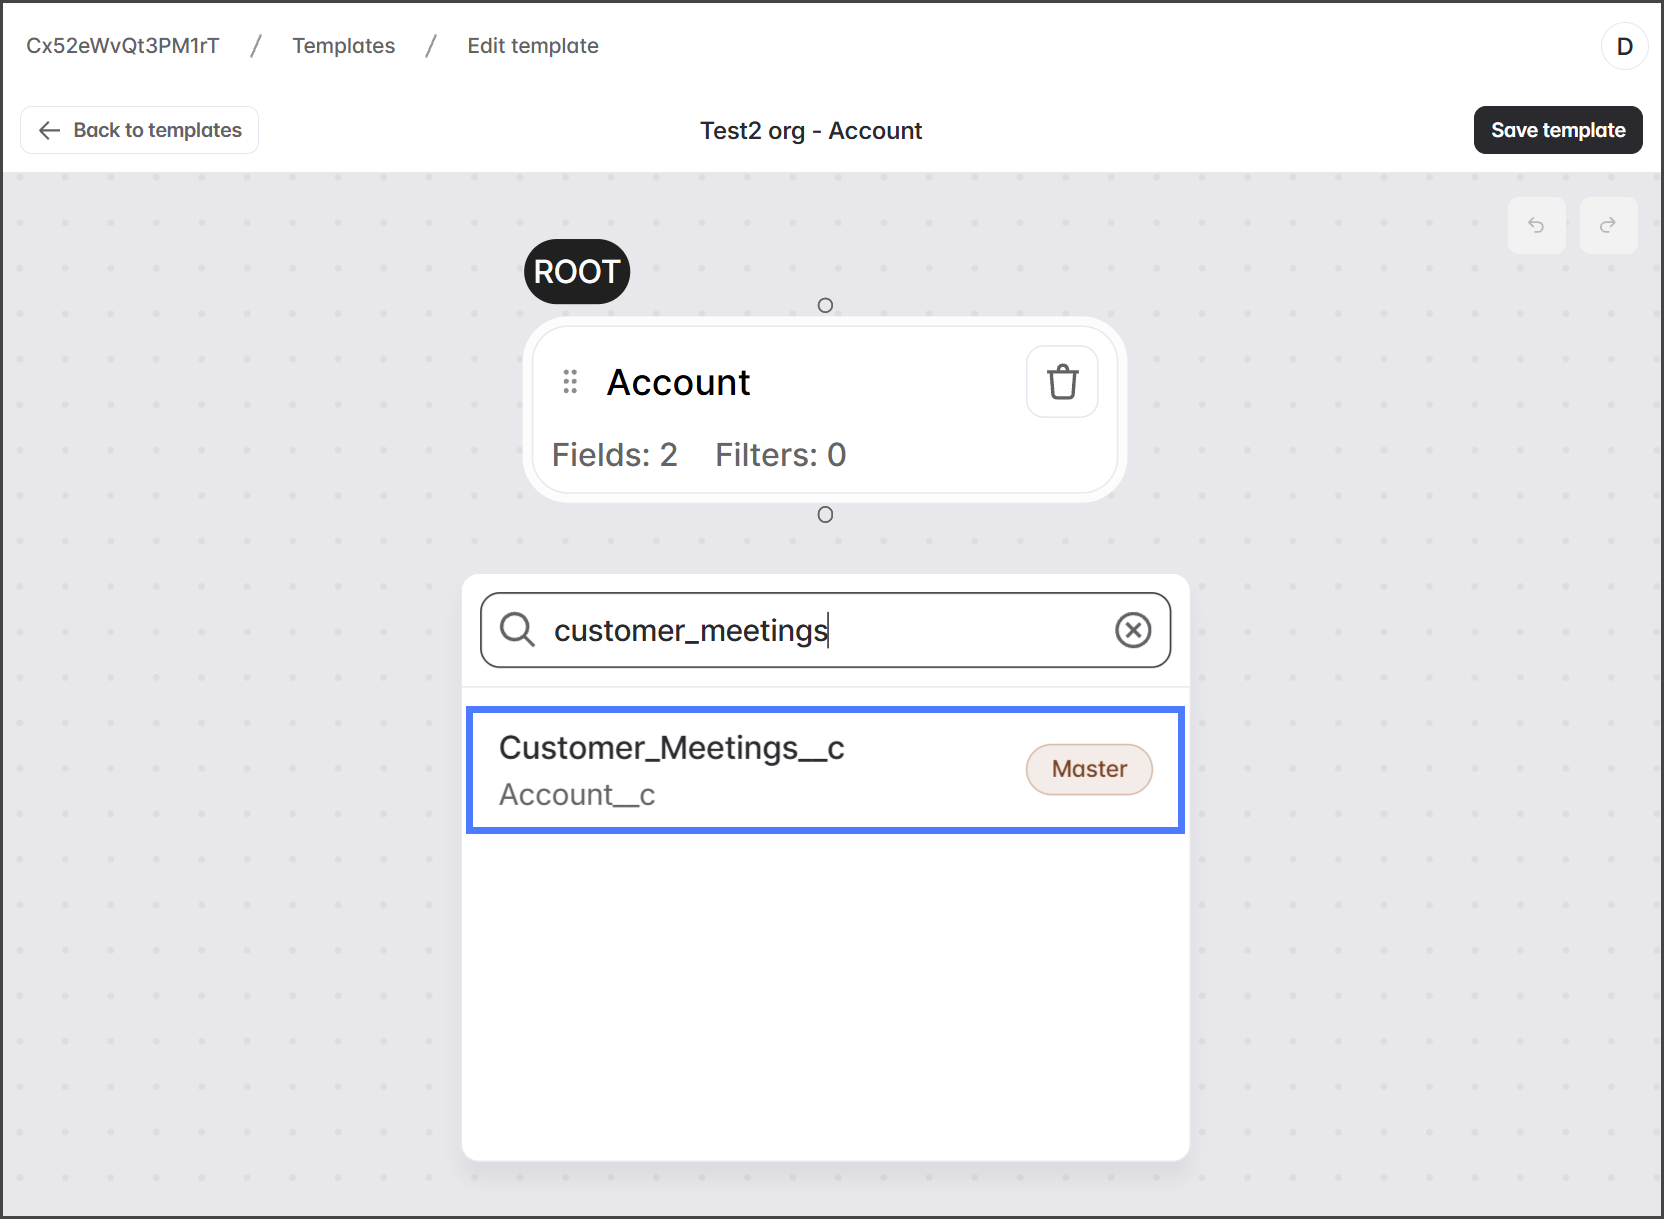Click the redo arrow icon
Viewport: 1664px width, 1219px height.
pyautogui.click(x=1608, y=225)
